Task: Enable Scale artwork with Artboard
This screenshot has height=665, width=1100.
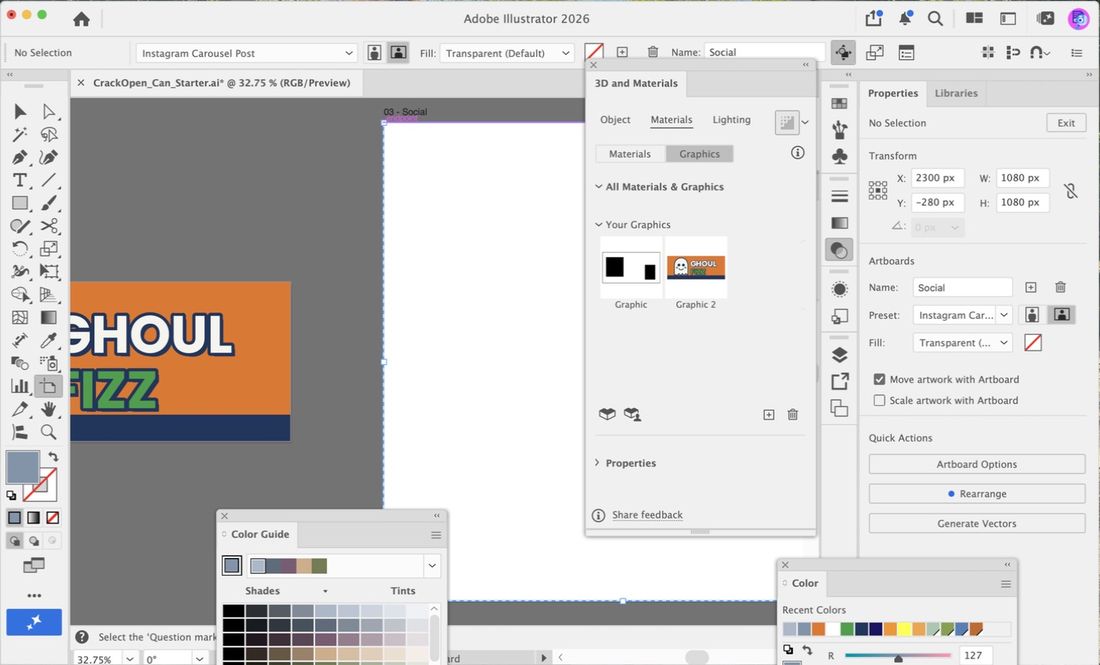Action: 879,401
